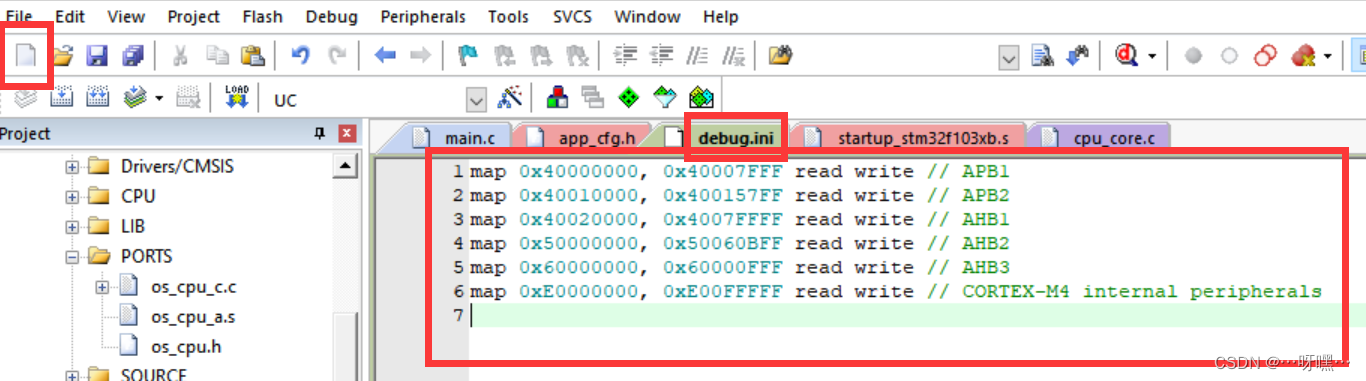Click the Redo arrow icon
1366x381 pixels.
coord(337,56)
